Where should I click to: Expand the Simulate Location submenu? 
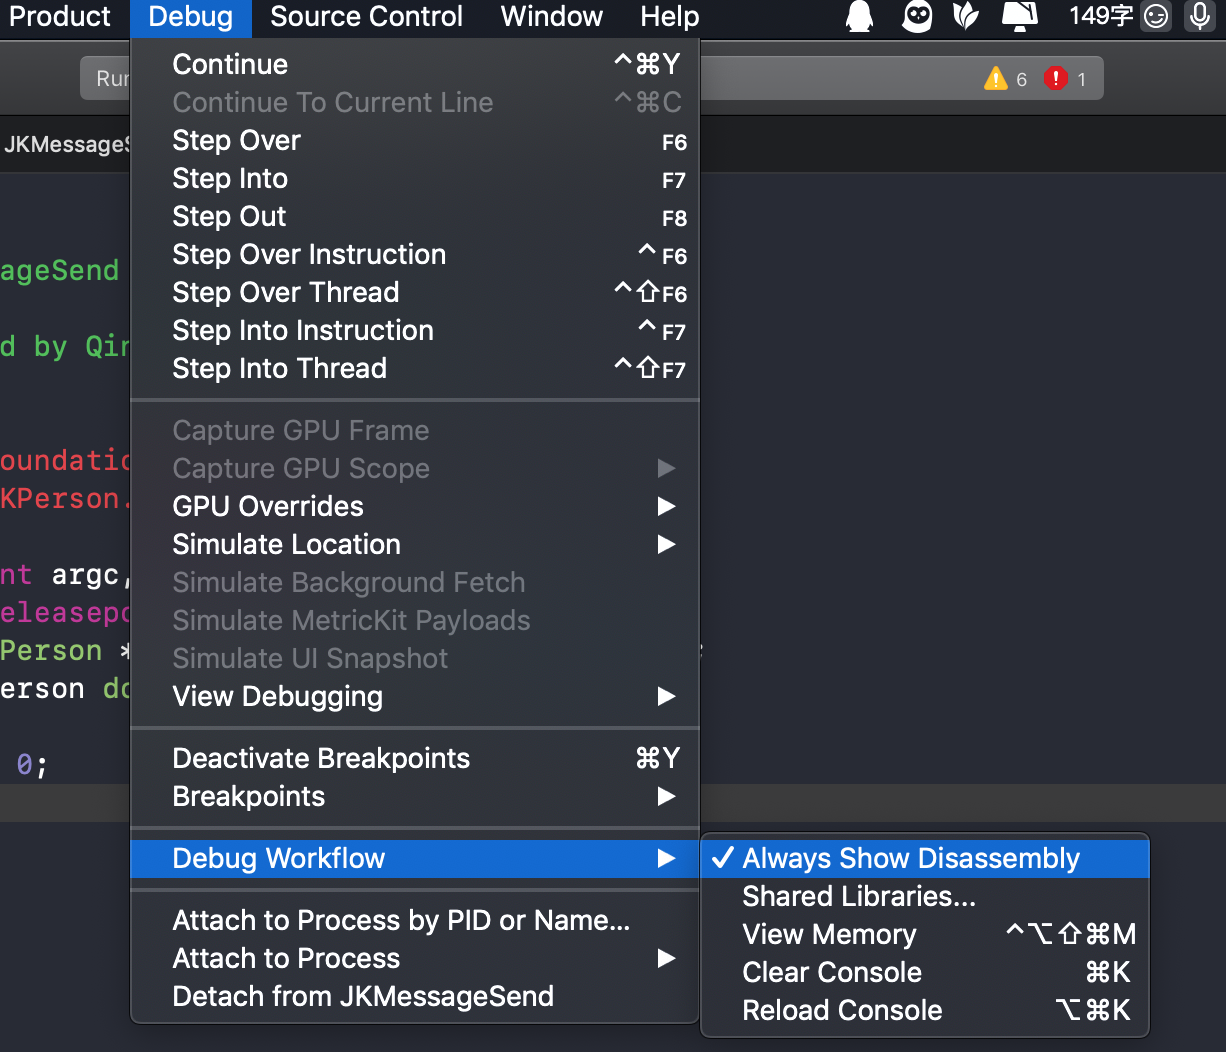coord(286,544)
